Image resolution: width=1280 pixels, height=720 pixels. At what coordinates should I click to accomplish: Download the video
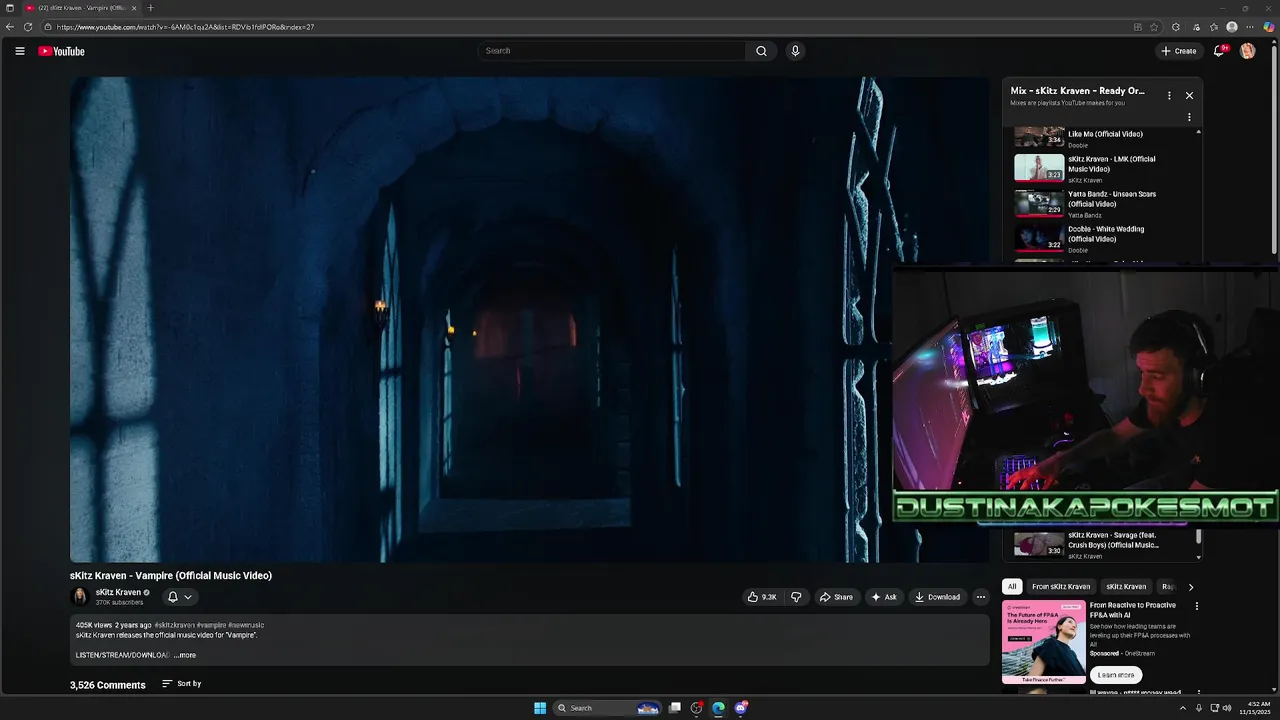tap(938, 597)
